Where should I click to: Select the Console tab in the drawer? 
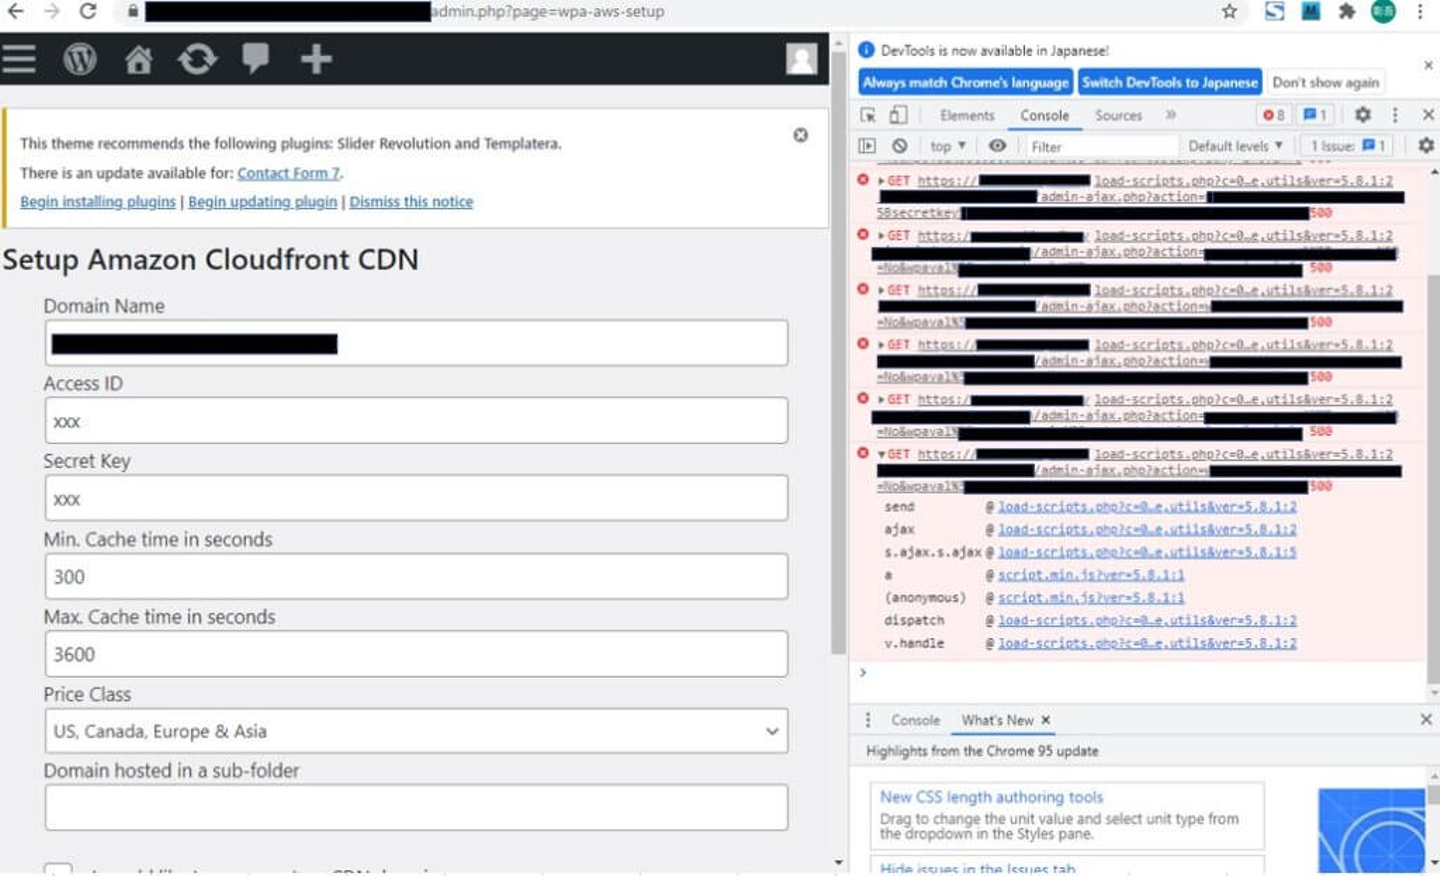(x=915, y=720)
